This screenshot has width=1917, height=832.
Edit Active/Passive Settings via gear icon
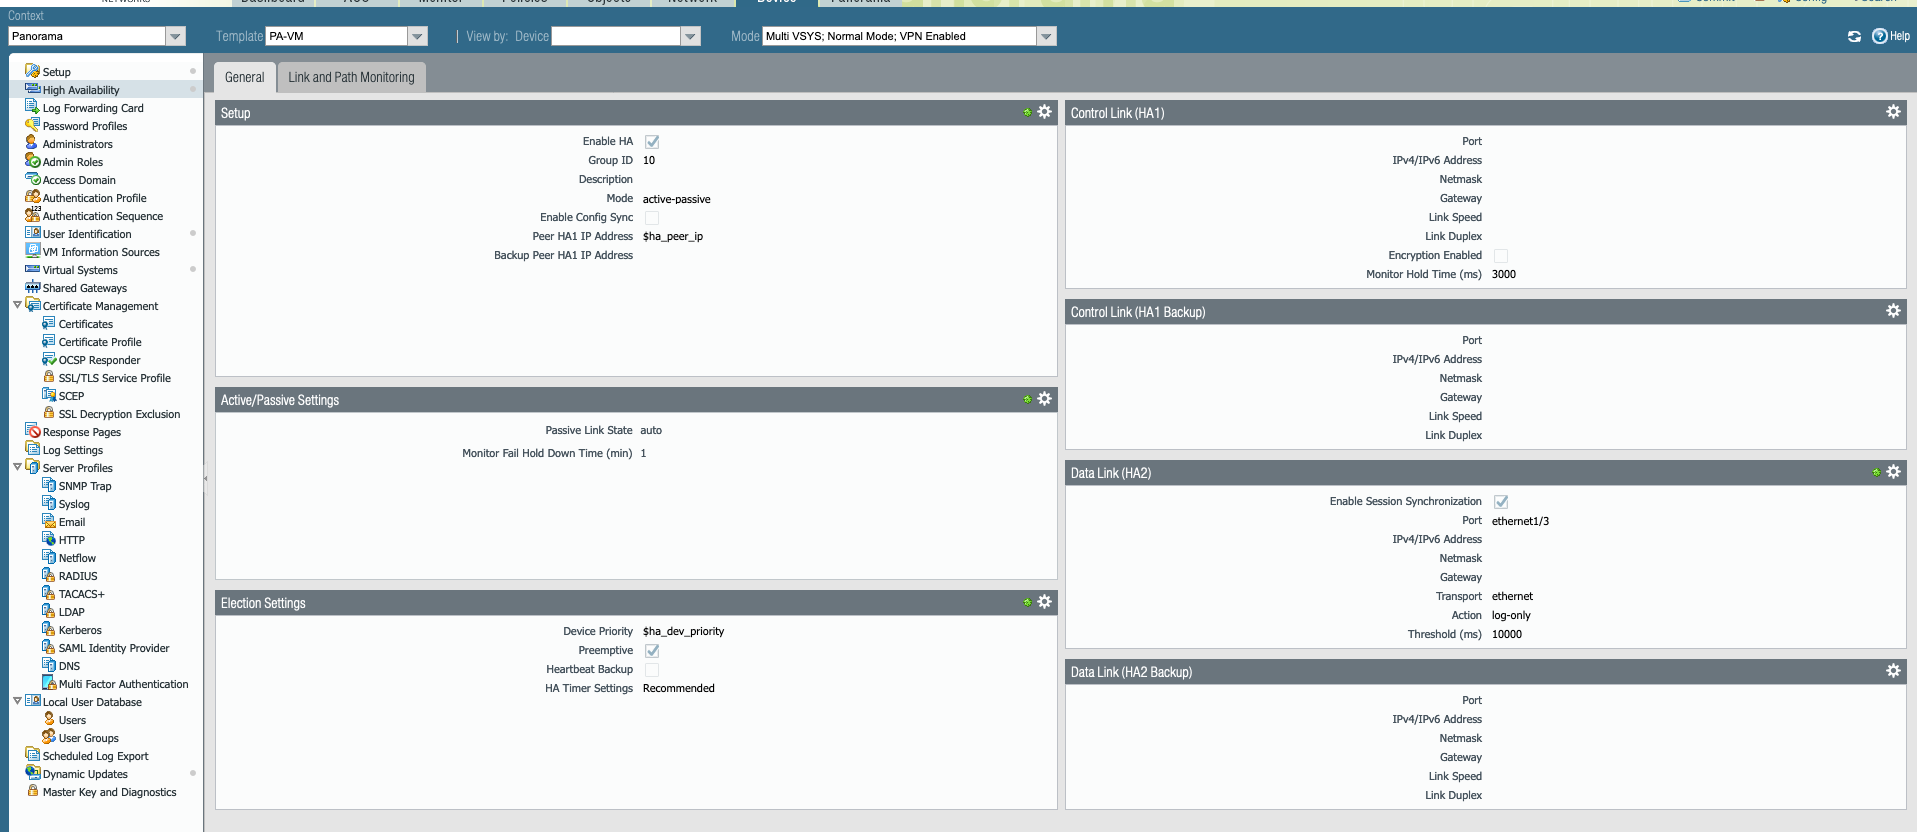pos(1044,399)
